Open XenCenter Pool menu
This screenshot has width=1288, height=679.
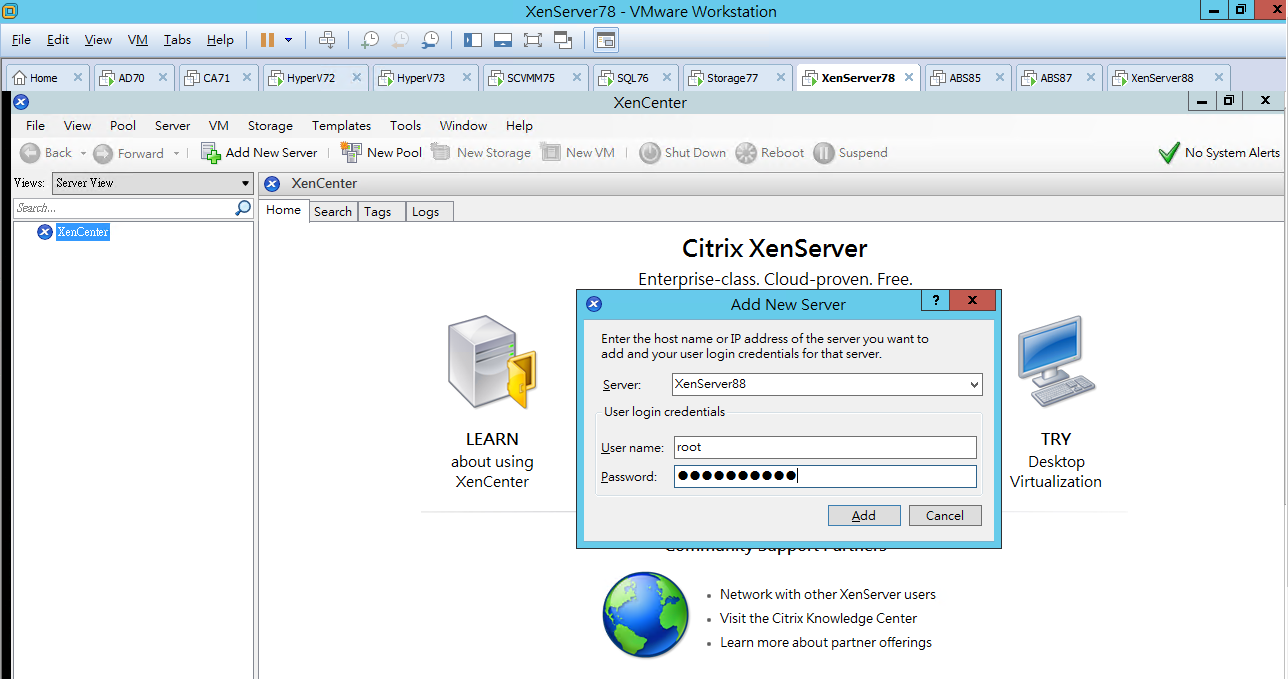coord(123,126)
